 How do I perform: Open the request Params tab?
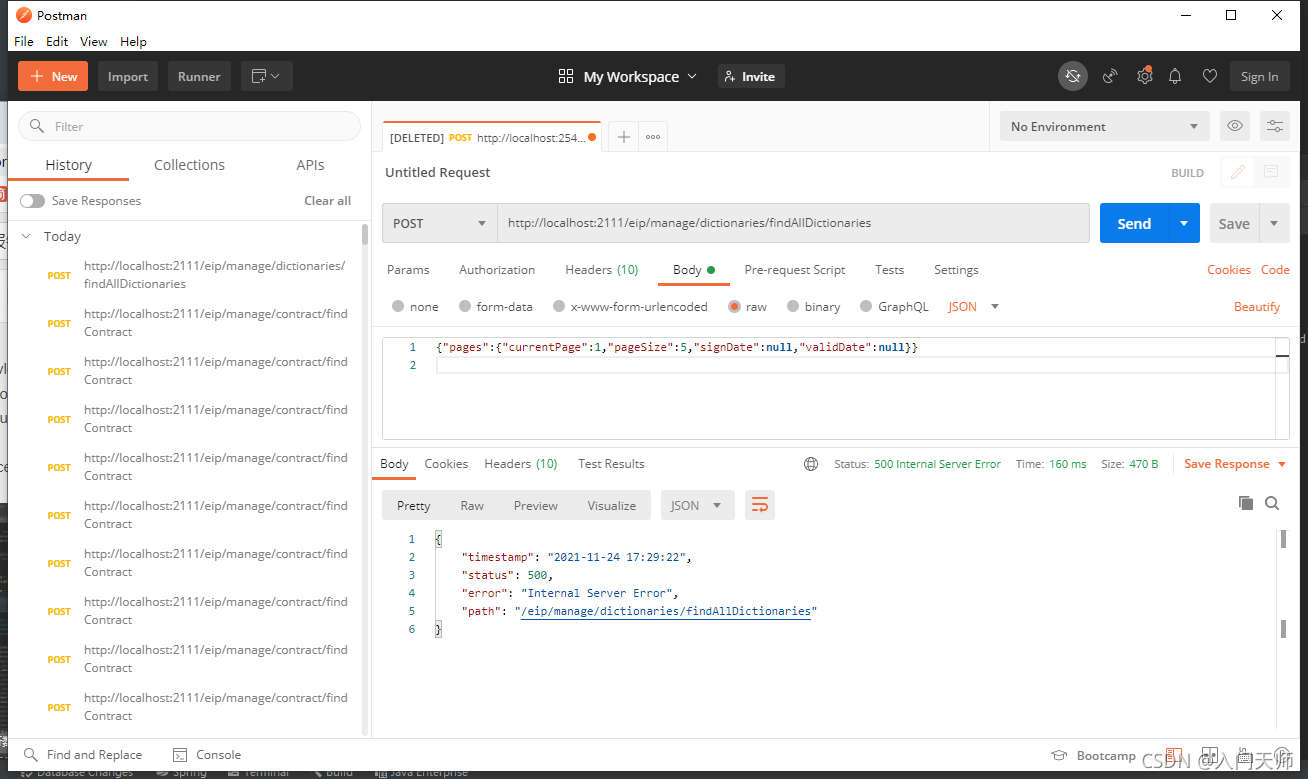408,270
